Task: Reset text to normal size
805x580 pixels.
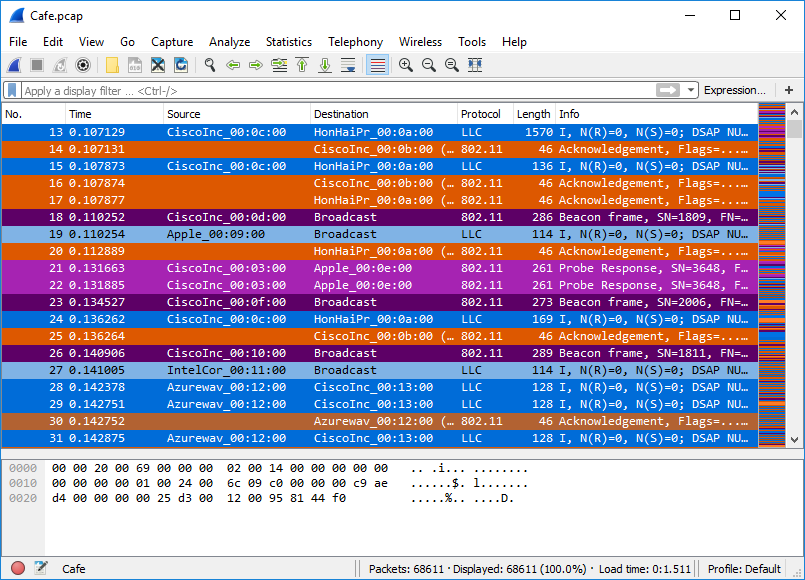Action: click(452, 65)
